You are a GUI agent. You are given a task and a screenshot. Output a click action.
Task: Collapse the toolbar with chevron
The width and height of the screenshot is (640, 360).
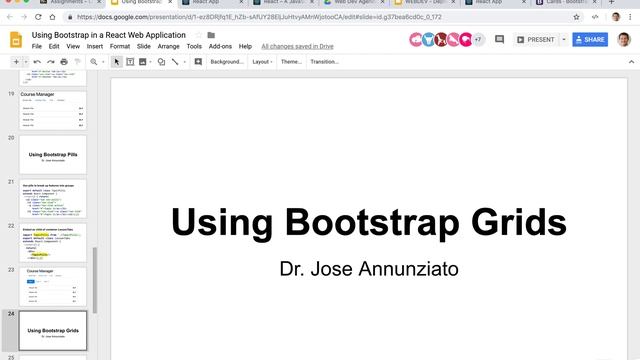point(631,62)
